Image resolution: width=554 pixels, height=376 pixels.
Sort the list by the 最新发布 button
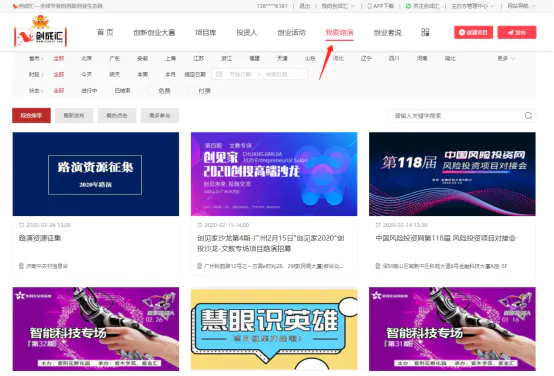(74, 116)
